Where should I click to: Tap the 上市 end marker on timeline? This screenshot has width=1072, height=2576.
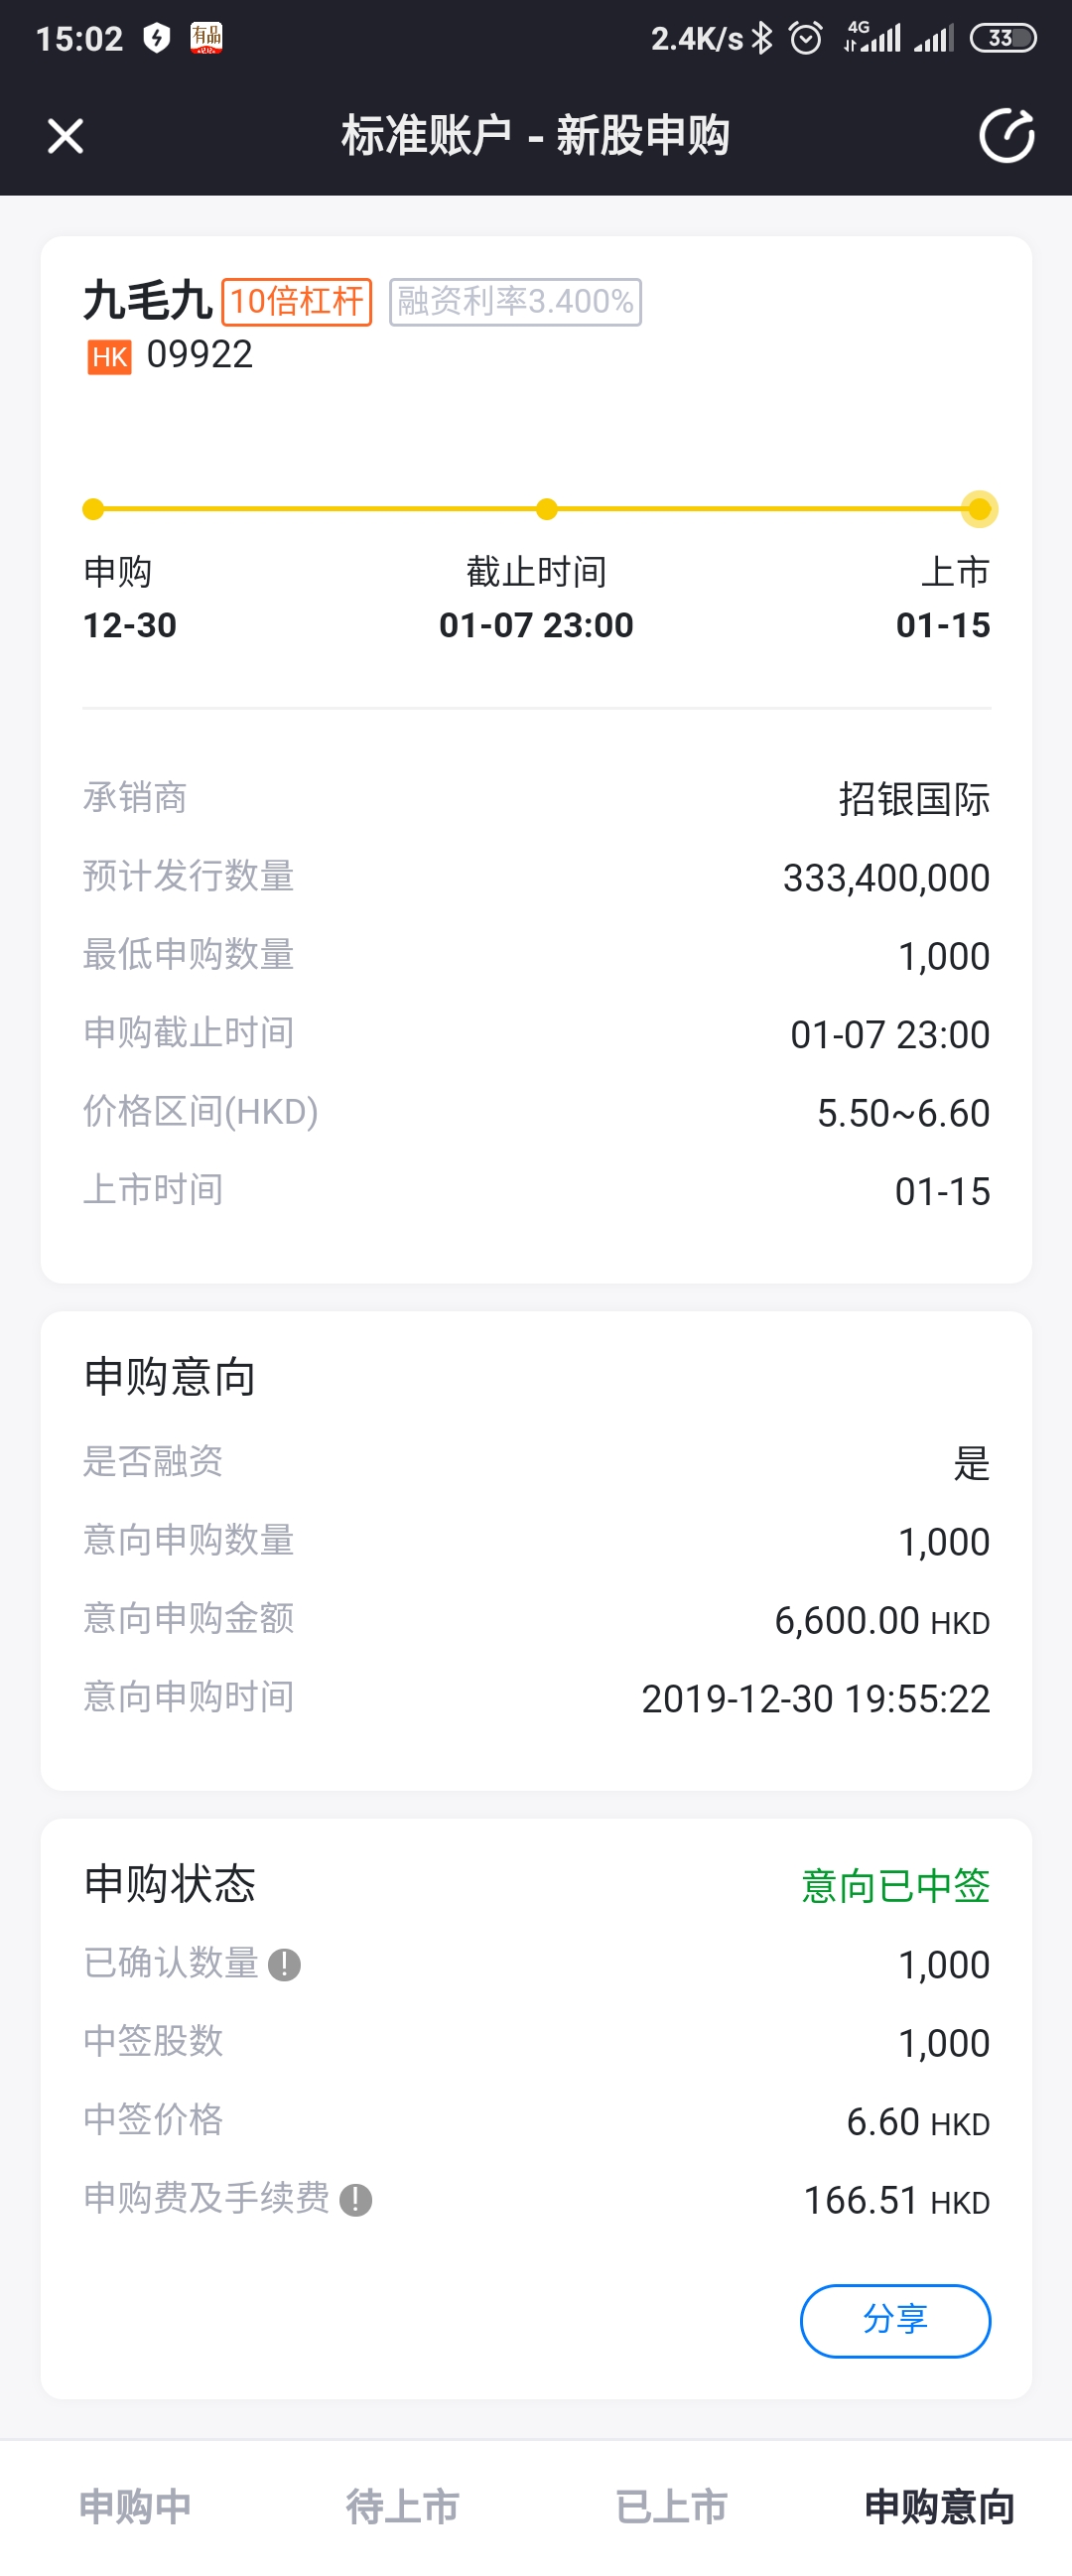[979, 509]
